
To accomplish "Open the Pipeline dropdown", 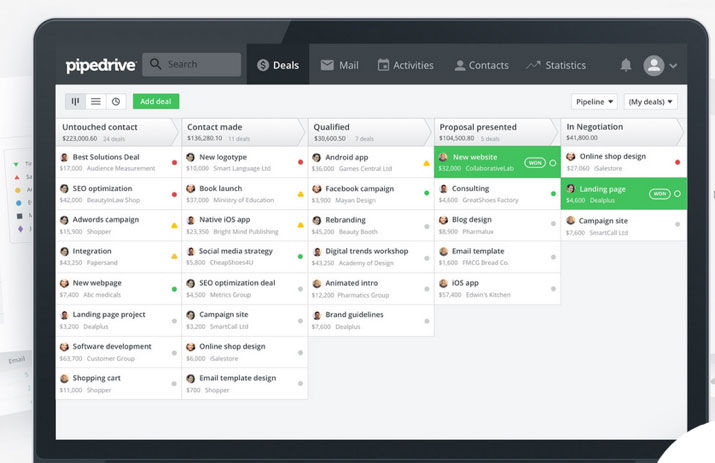I will coord(594,101).
